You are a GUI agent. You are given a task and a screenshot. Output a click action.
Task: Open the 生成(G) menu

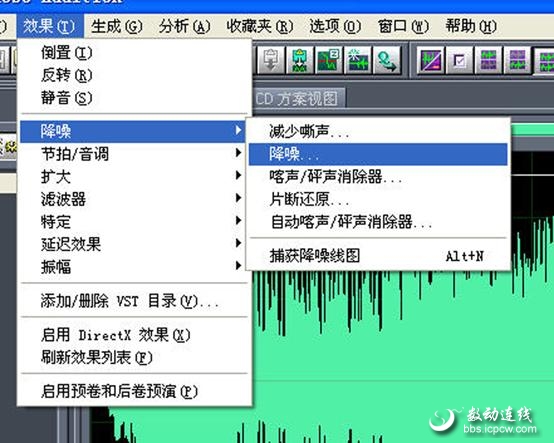coord(117,26)
